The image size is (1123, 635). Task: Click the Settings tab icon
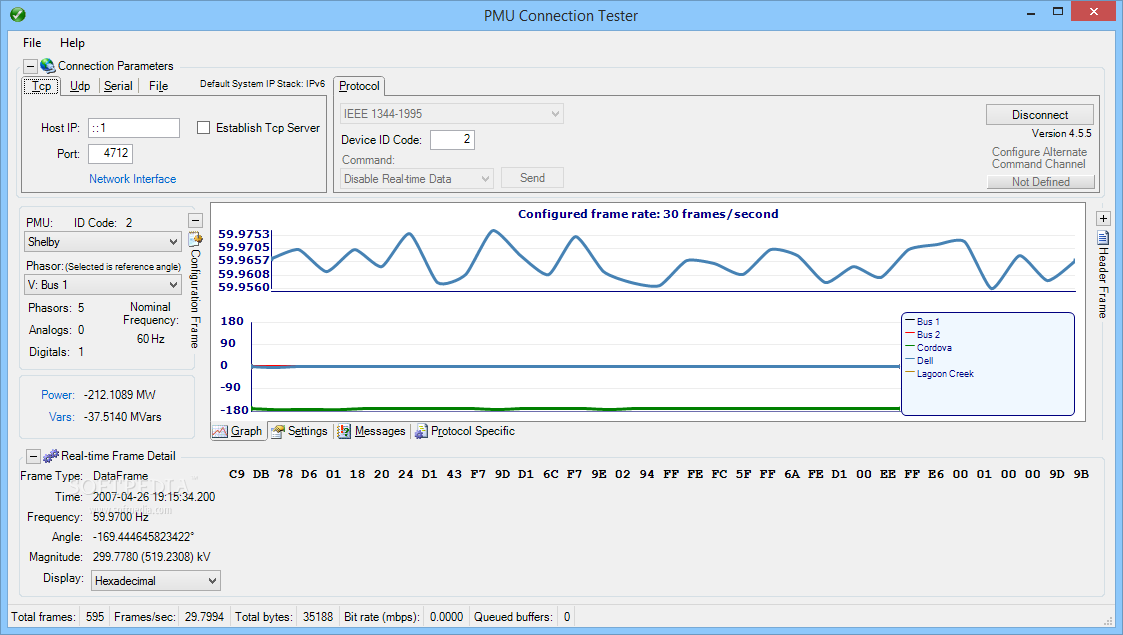coord(278,431)
